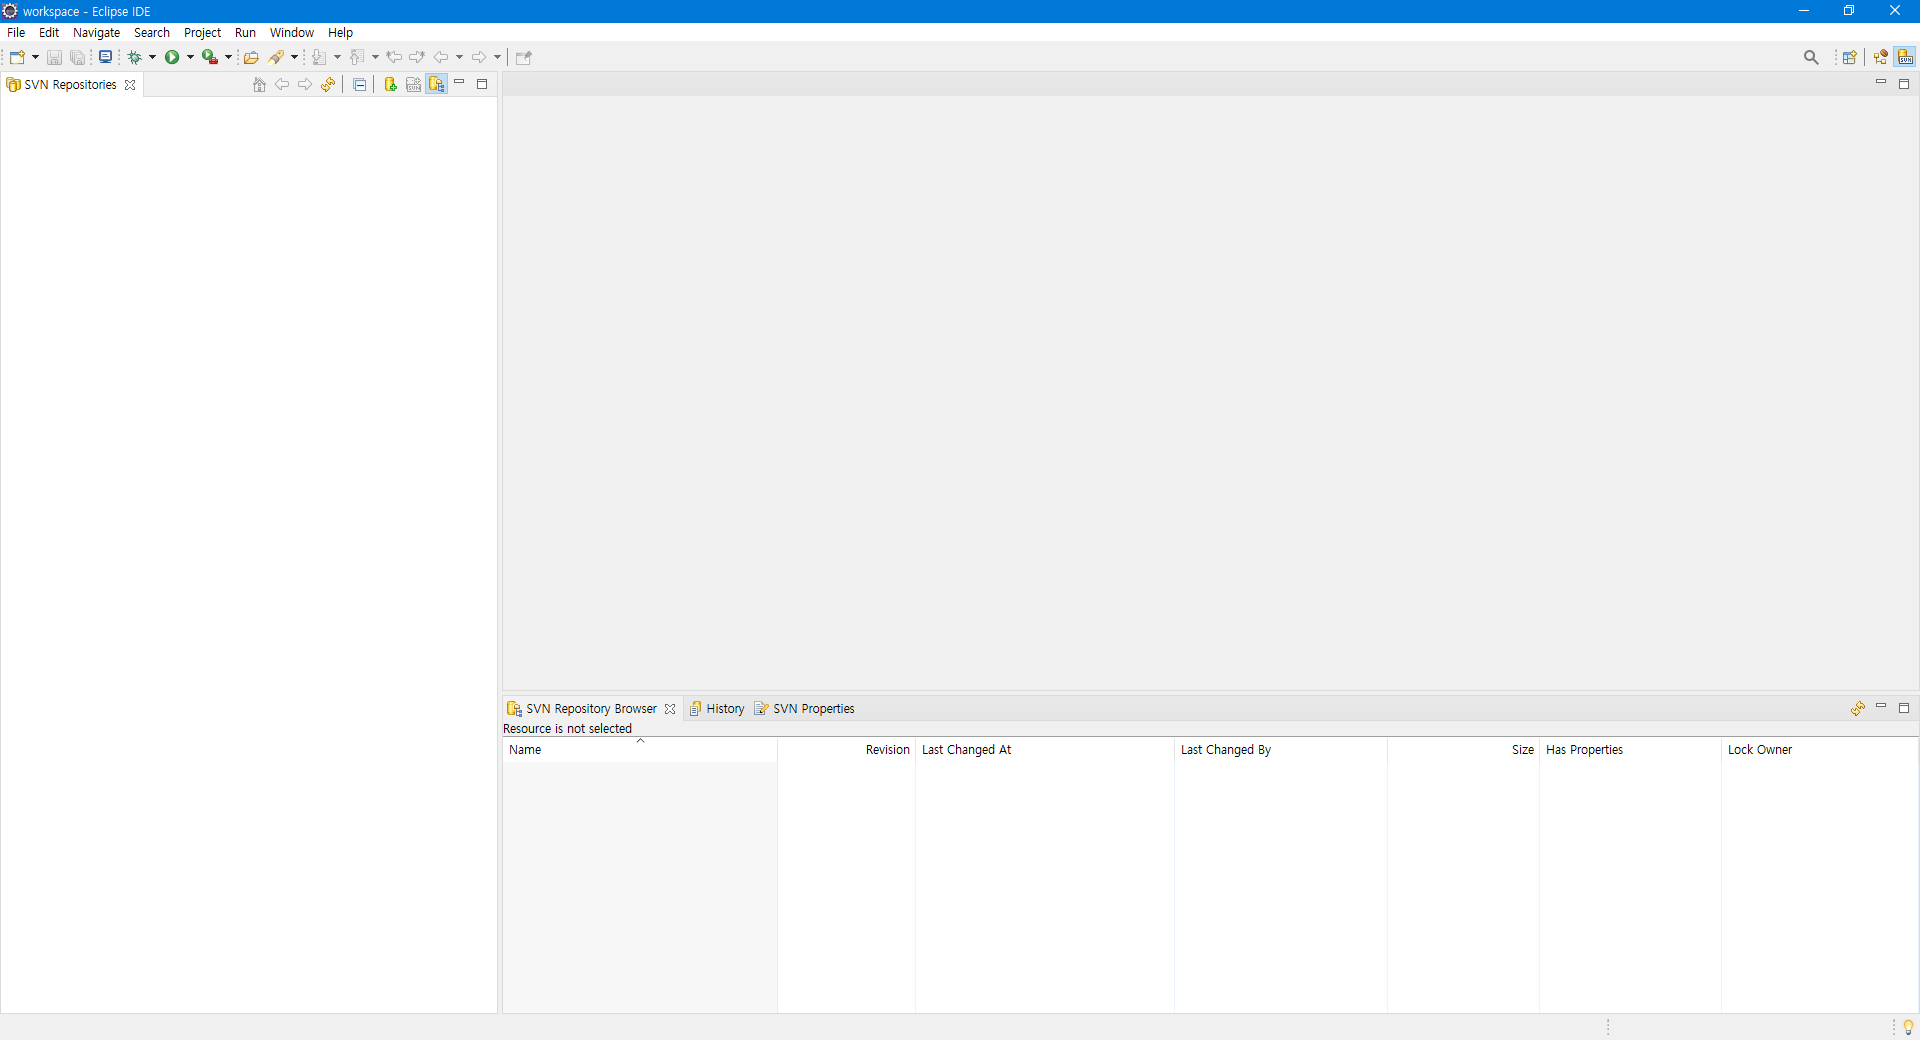Click Collapse All in SVN Repositories
Image resolution: width=1920 pixels, height=1040 pixels.
coord(360,85)
